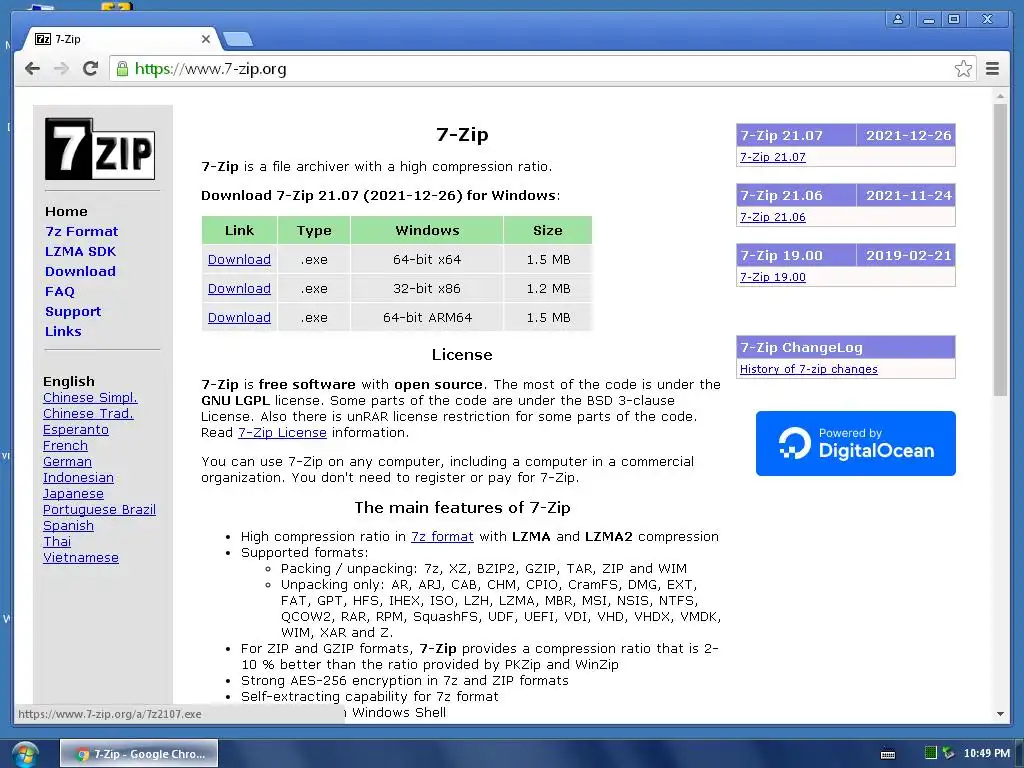Screen dimensions: 1024x768
Task: Click the 7-ZIP logo image
Action: tap(100, 149)
